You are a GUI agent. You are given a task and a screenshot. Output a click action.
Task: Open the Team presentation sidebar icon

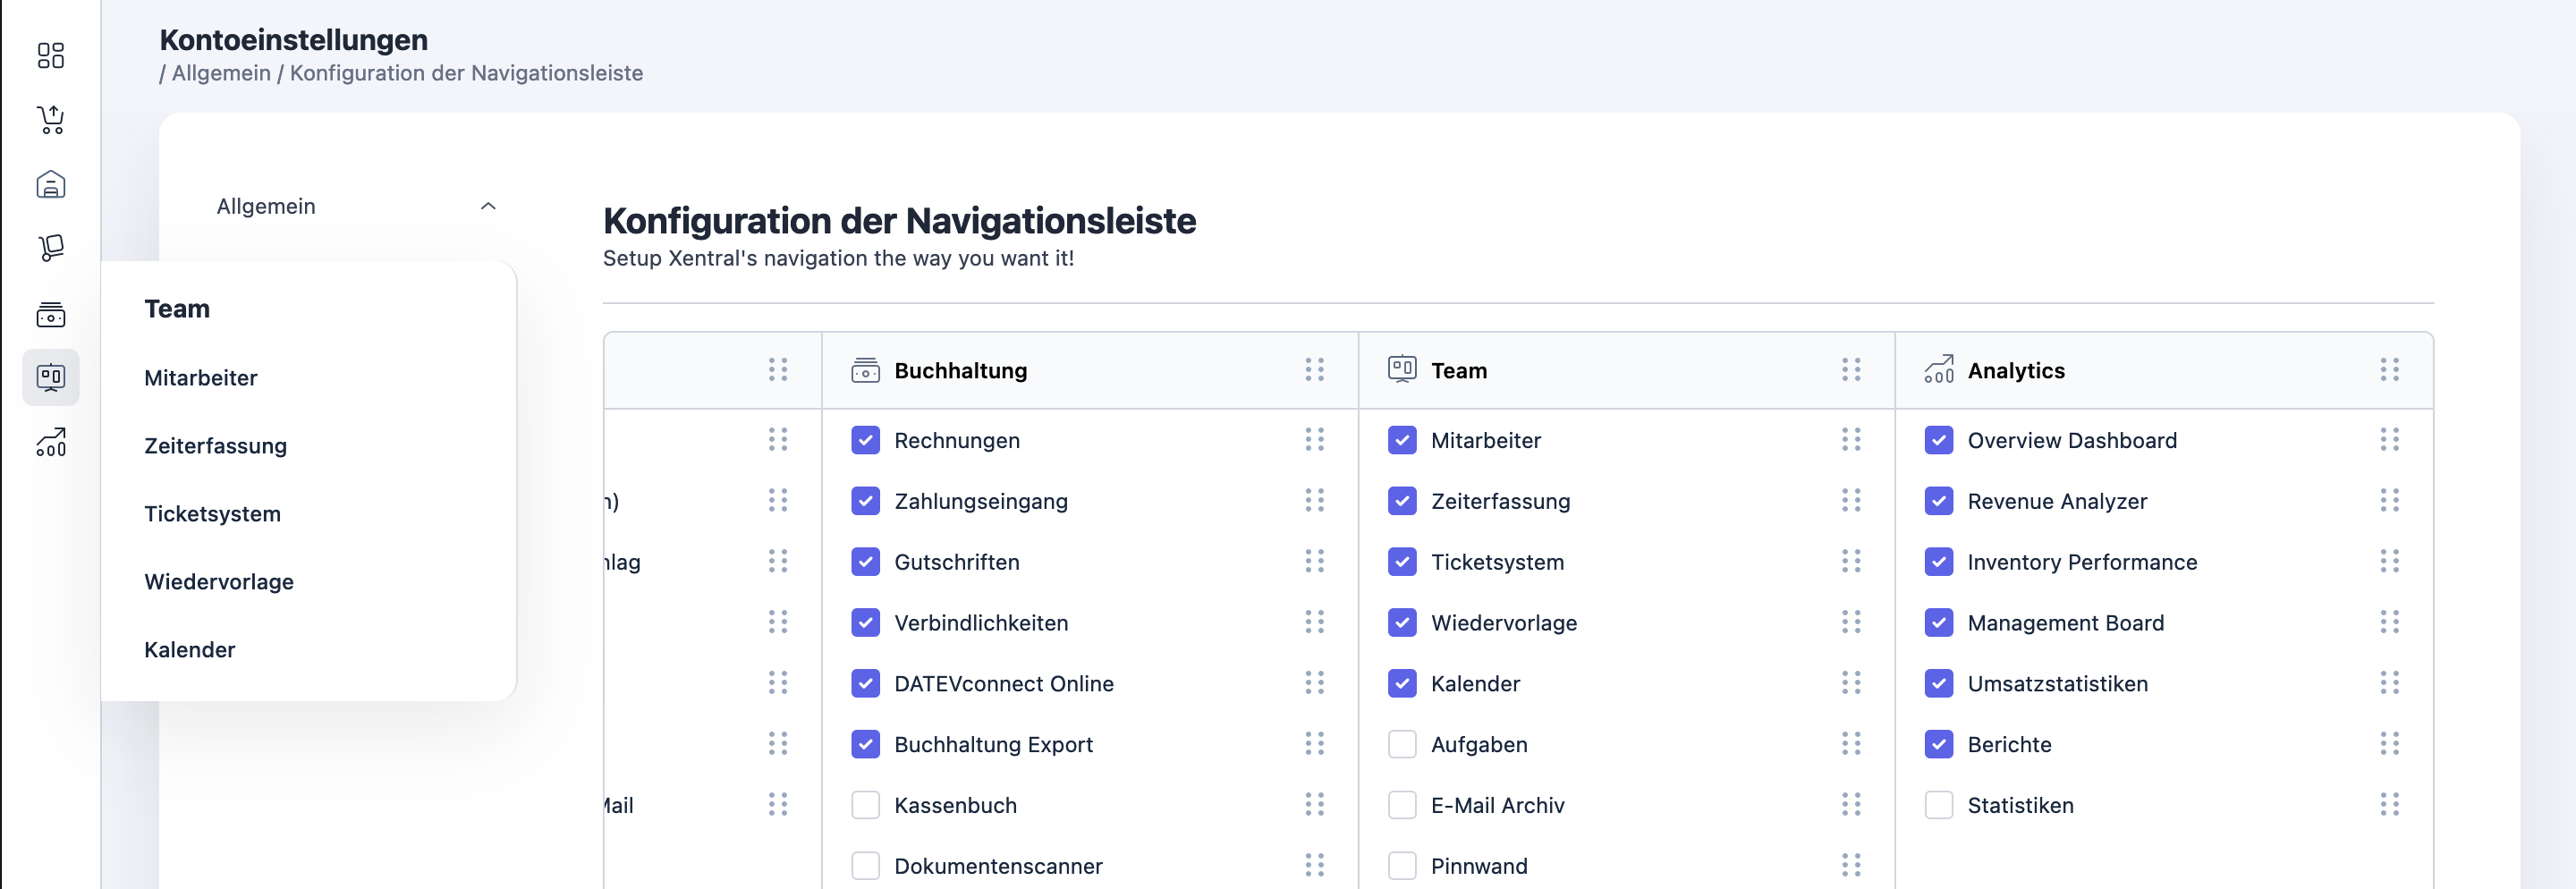[x=51, y=377]
